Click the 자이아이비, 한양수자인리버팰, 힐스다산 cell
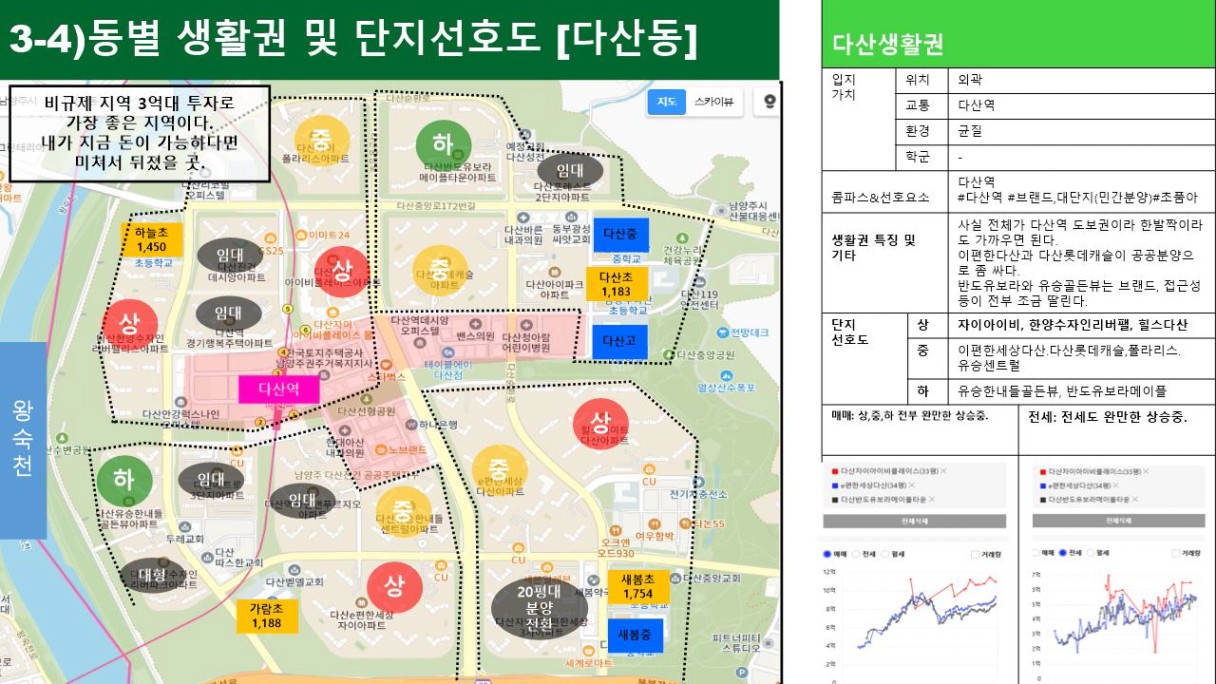This screenshot has width=1216, height=684. click(x=1079, y=326)
